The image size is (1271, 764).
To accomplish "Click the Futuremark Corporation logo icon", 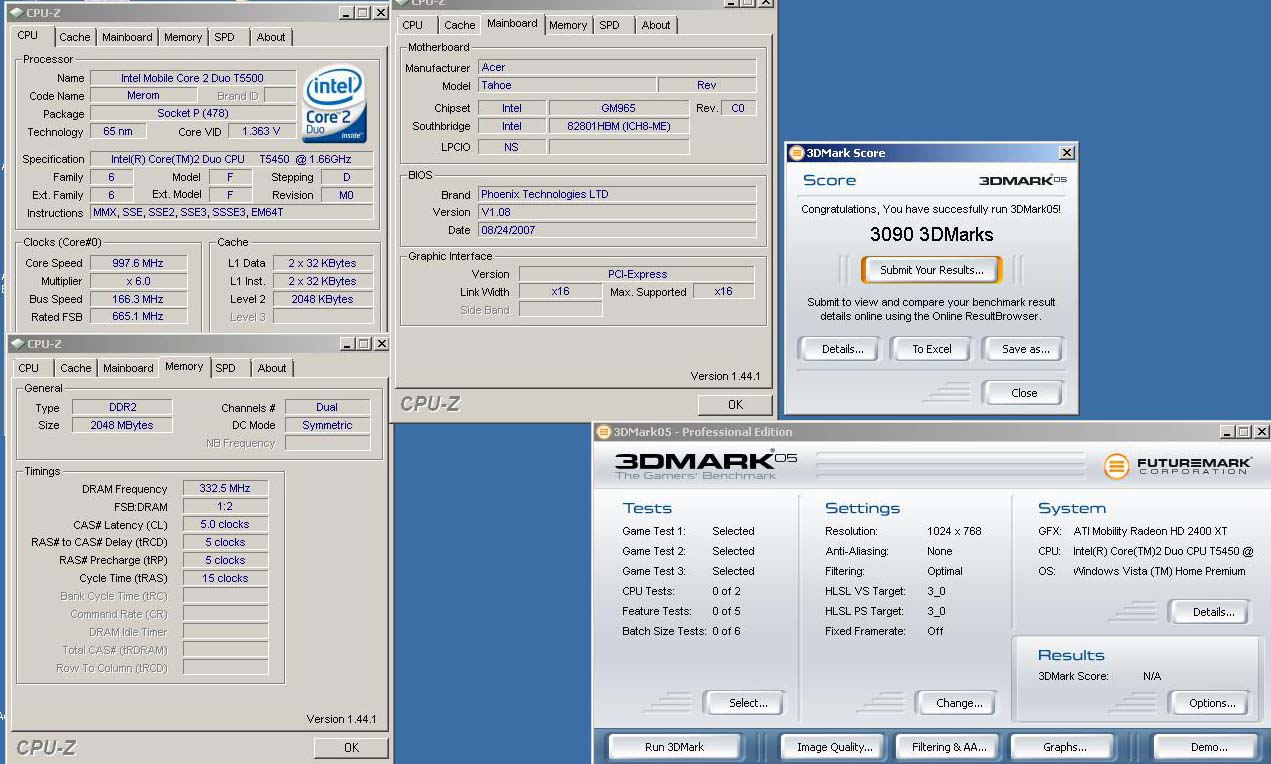I will 1116,466.
